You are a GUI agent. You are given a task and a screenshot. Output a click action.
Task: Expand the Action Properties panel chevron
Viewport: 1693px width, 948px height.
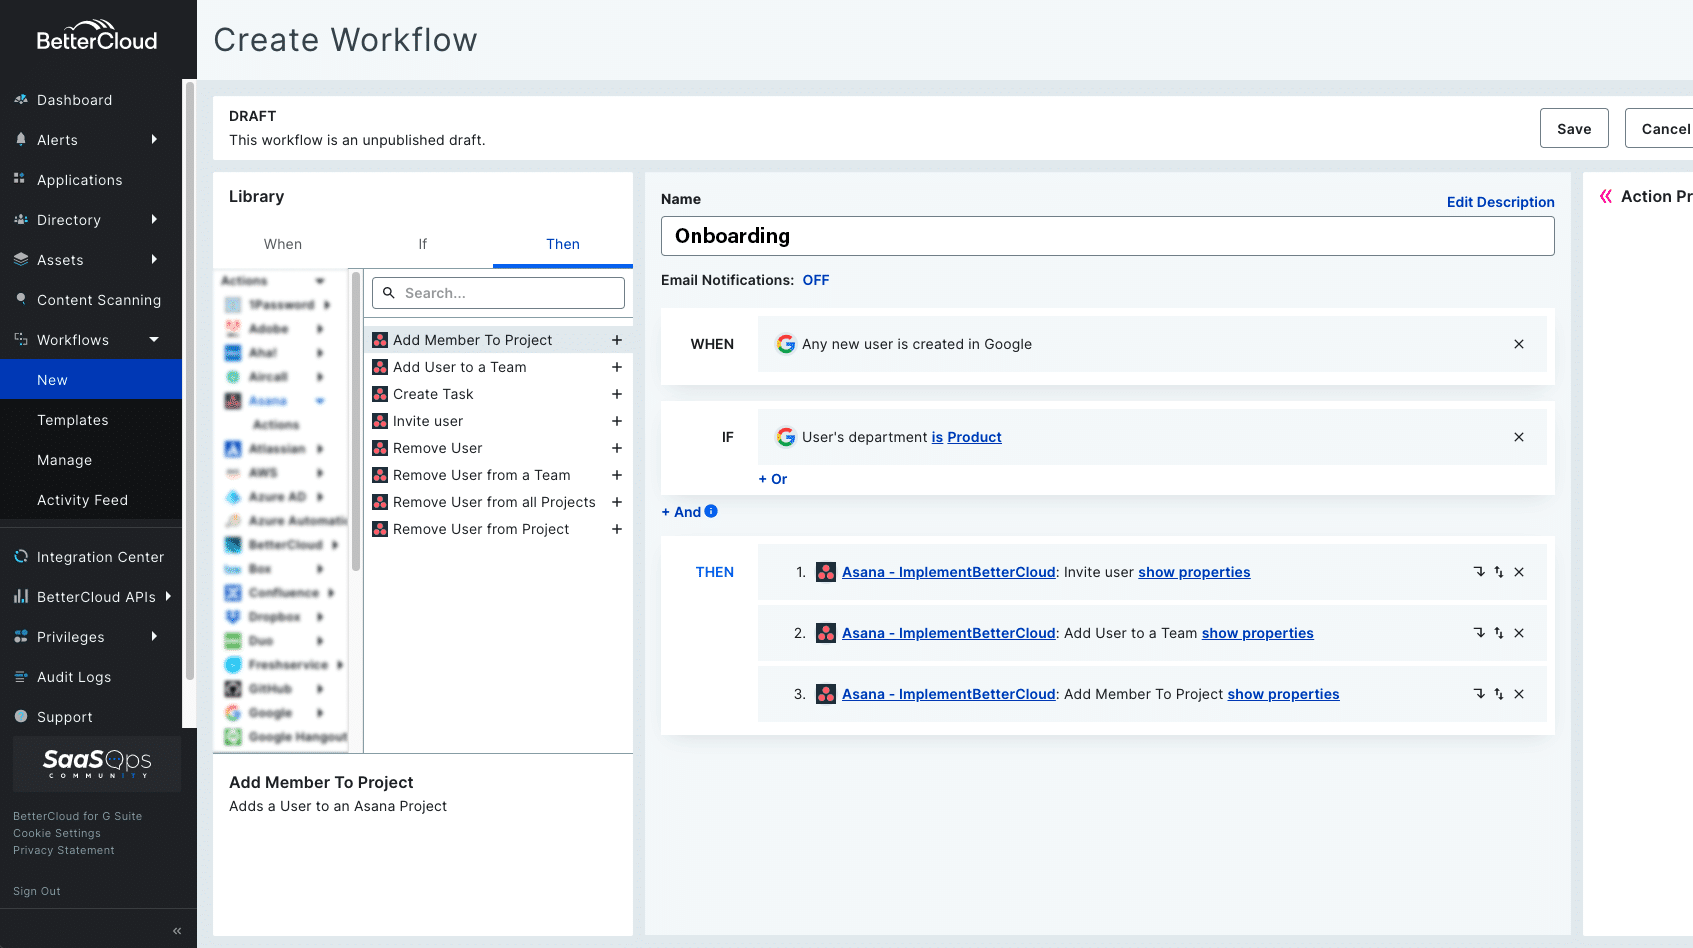coord(1606,196)
